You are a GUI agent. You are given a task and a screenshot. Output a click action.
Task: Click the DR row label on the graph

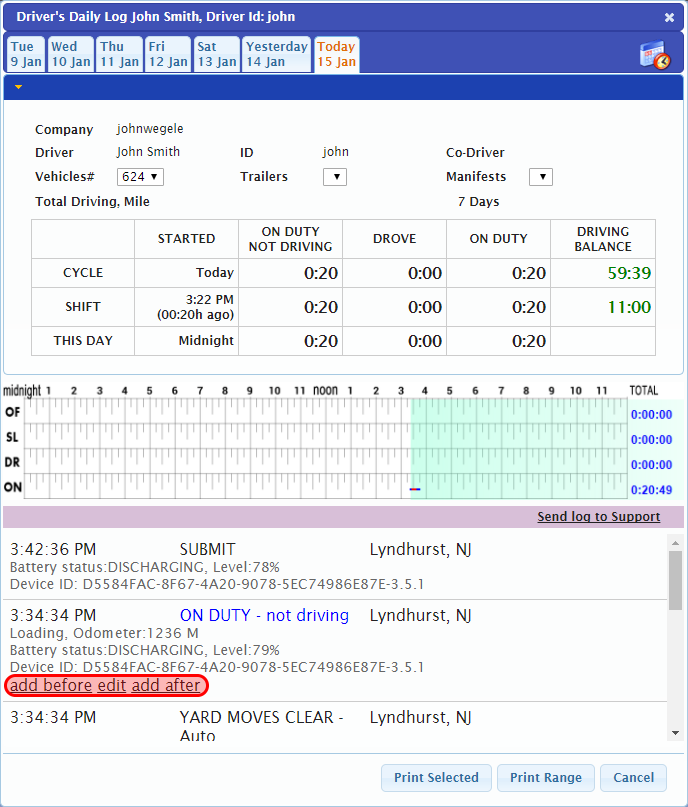pyautogui.click(x=12, y=463)
